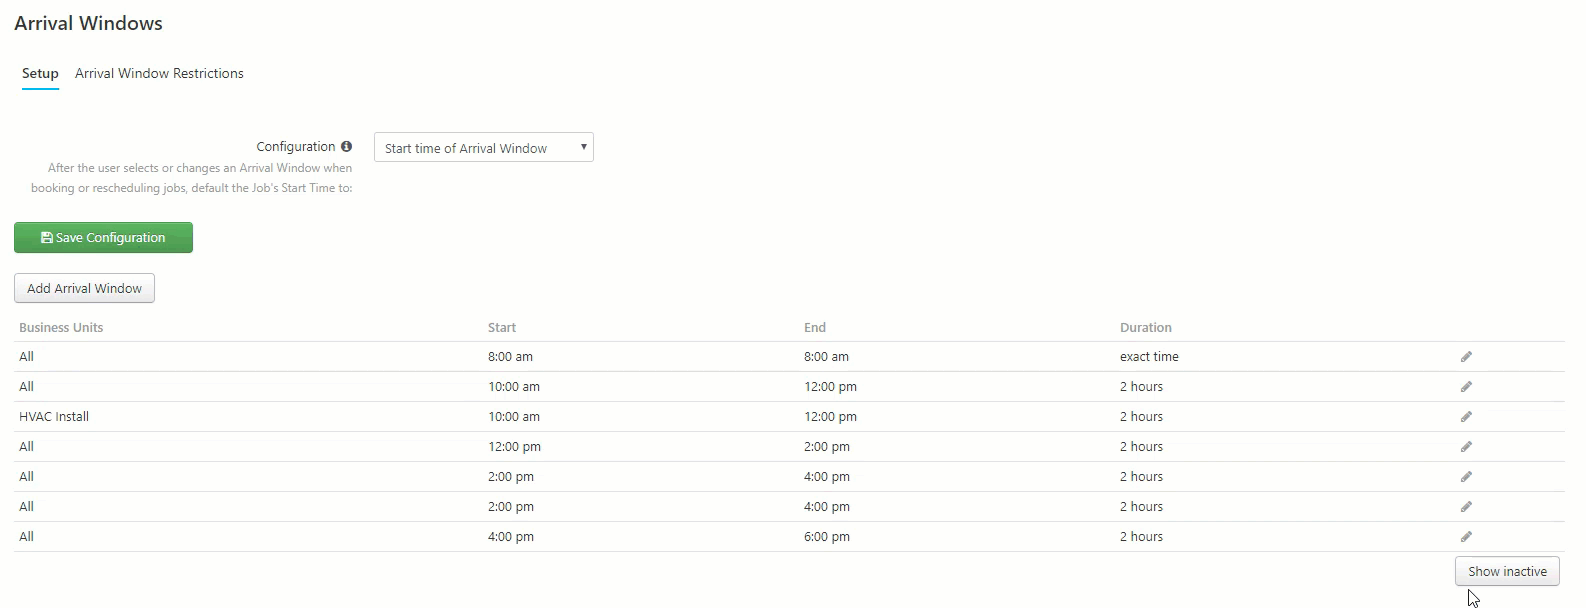Edit the 8:00 am exact time window
This screenshot has width=1586, height=608.
click(1466, 357)
